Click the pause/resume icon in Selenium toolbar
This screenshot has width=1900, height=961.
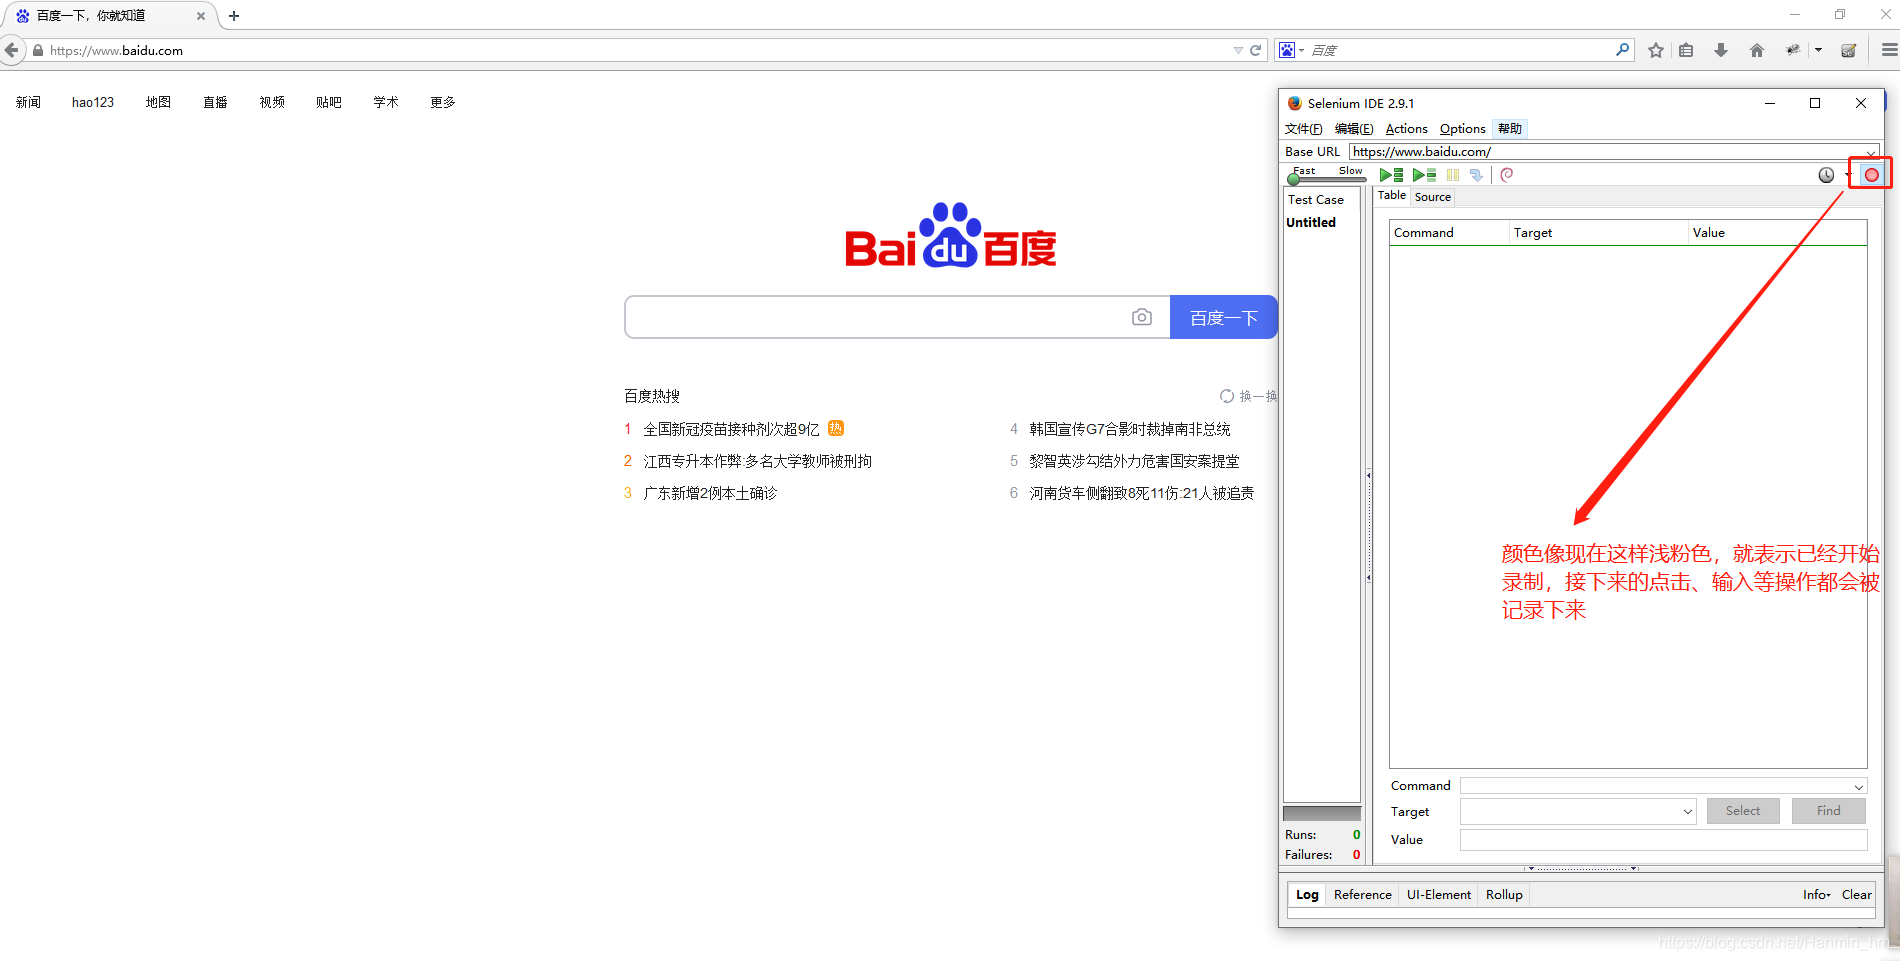click(x=1453, y=175)
